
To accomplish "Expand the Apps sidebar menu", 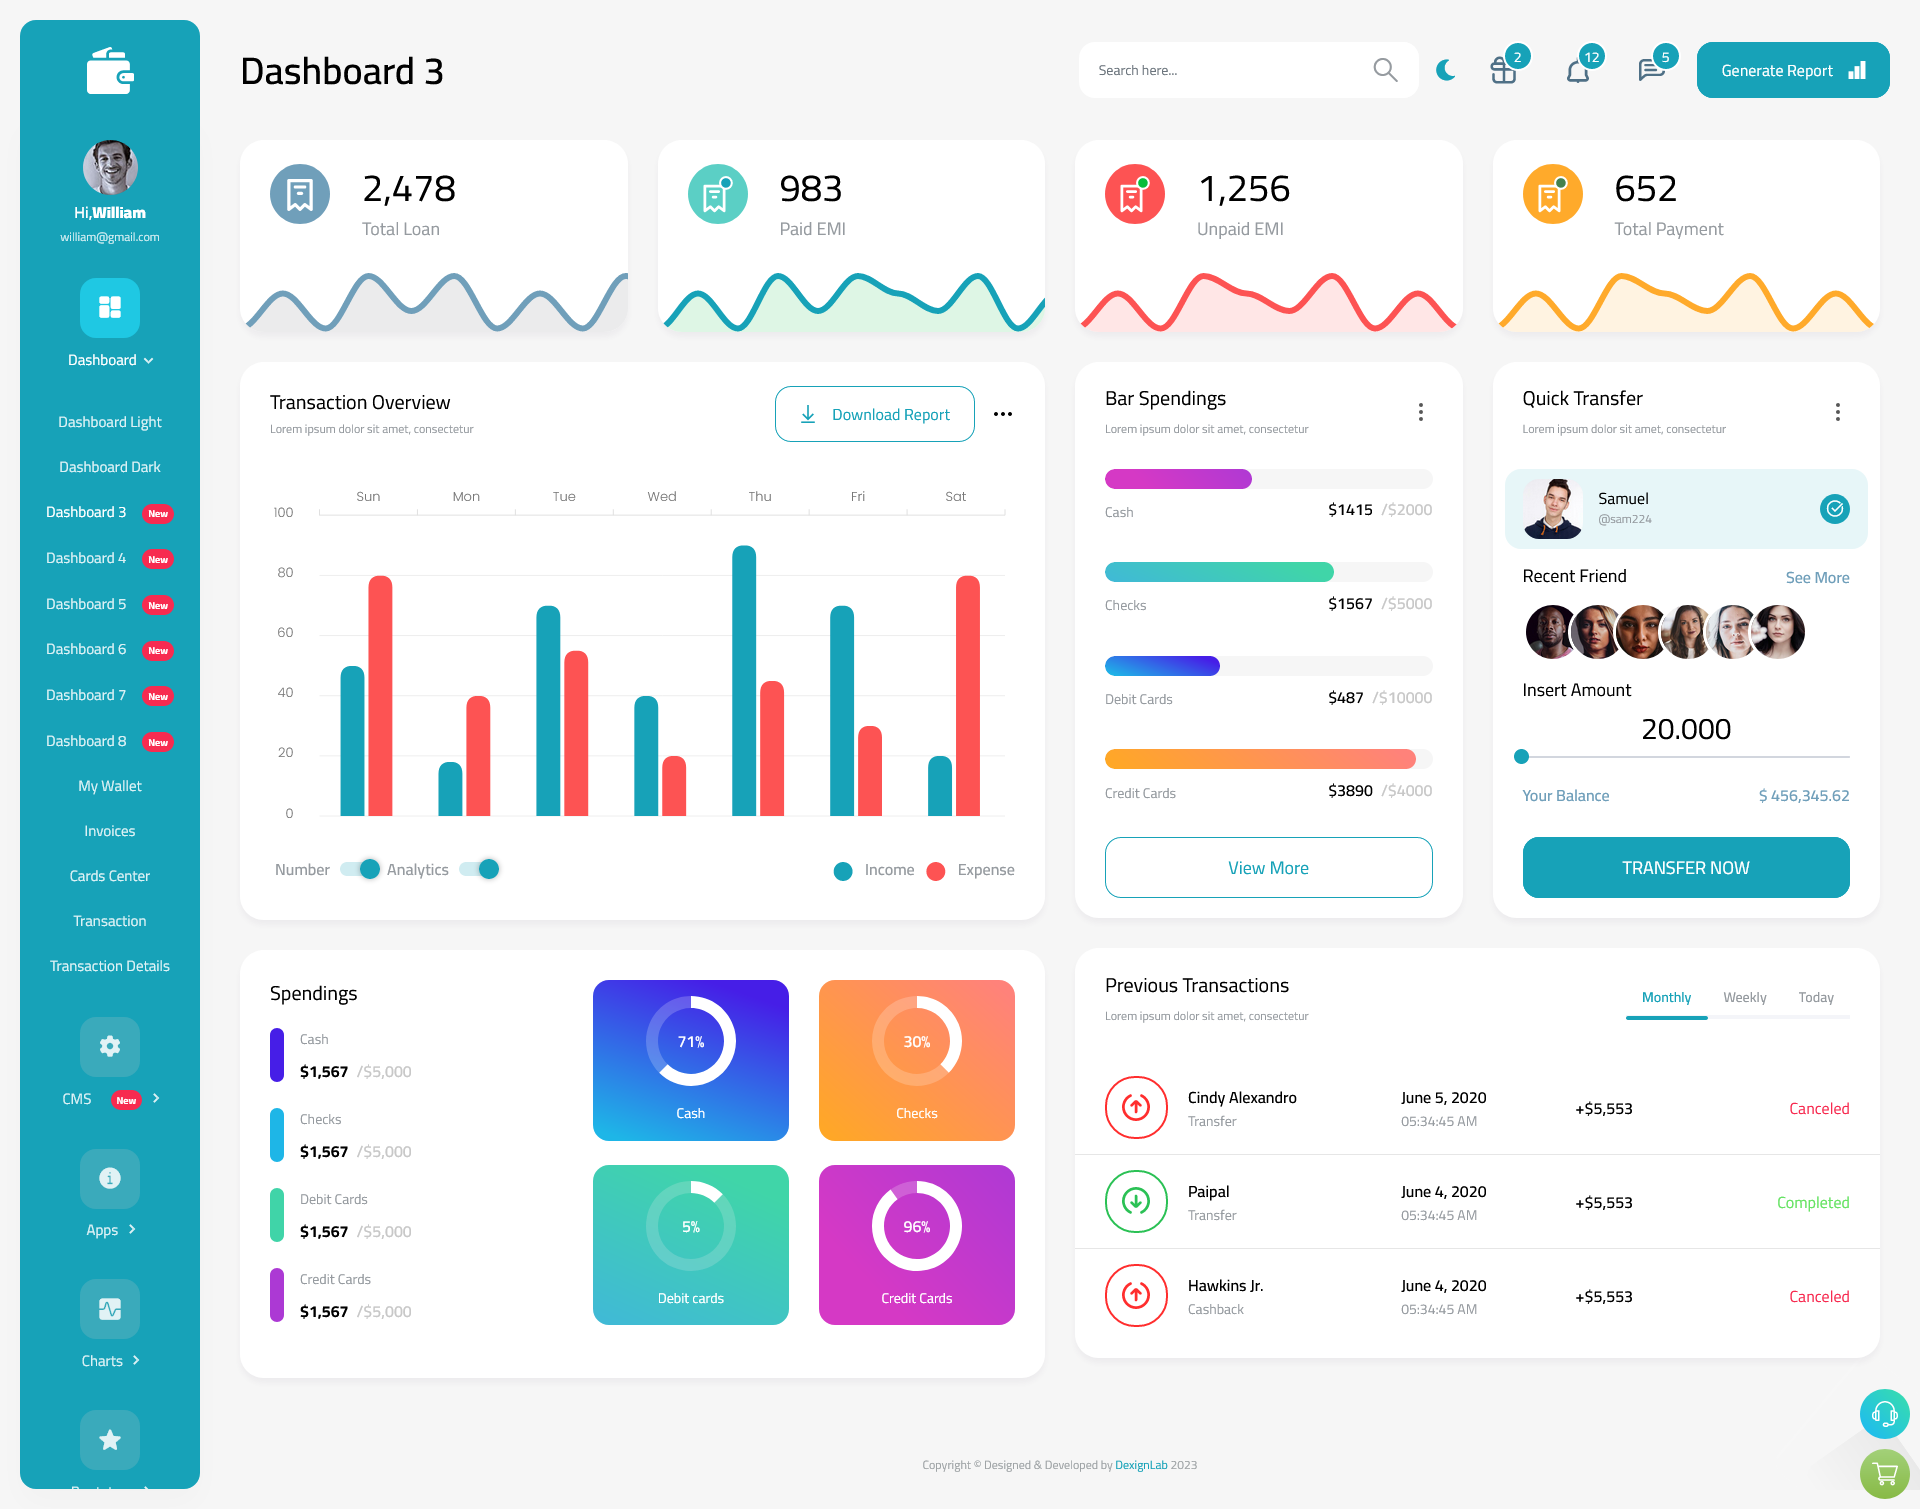I will tap(109, 1228).
